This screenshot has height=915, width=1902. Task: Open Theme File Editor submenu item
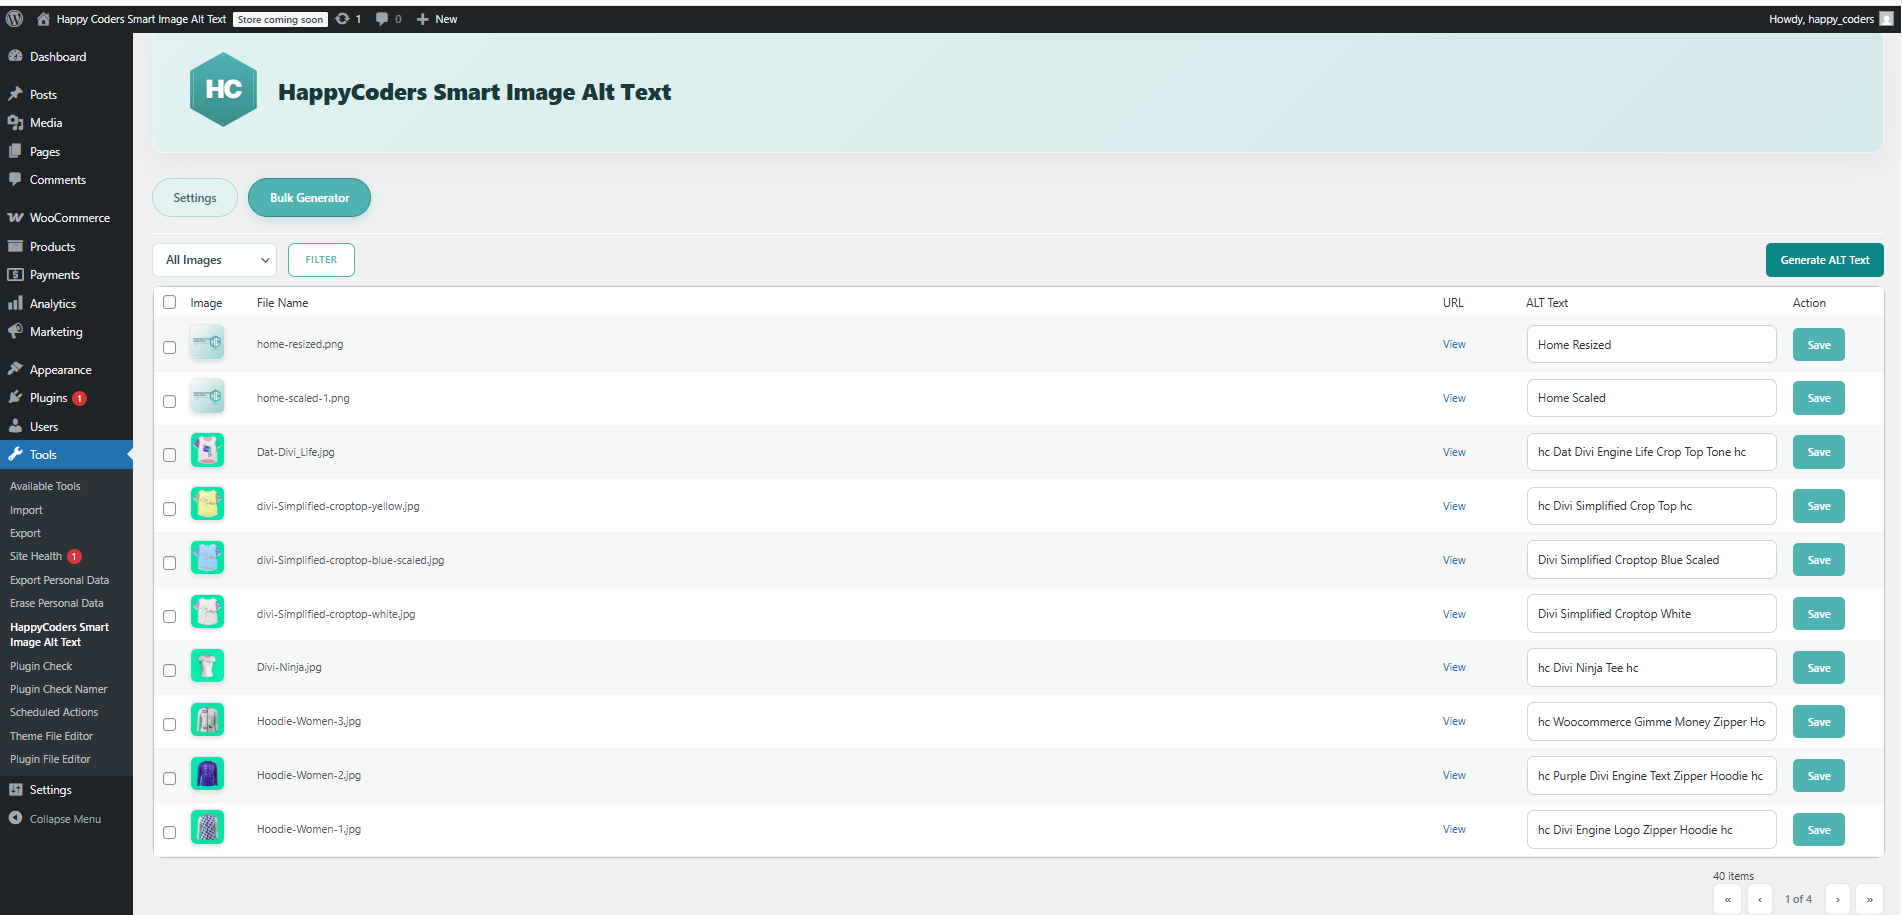(x=51, y=736)
